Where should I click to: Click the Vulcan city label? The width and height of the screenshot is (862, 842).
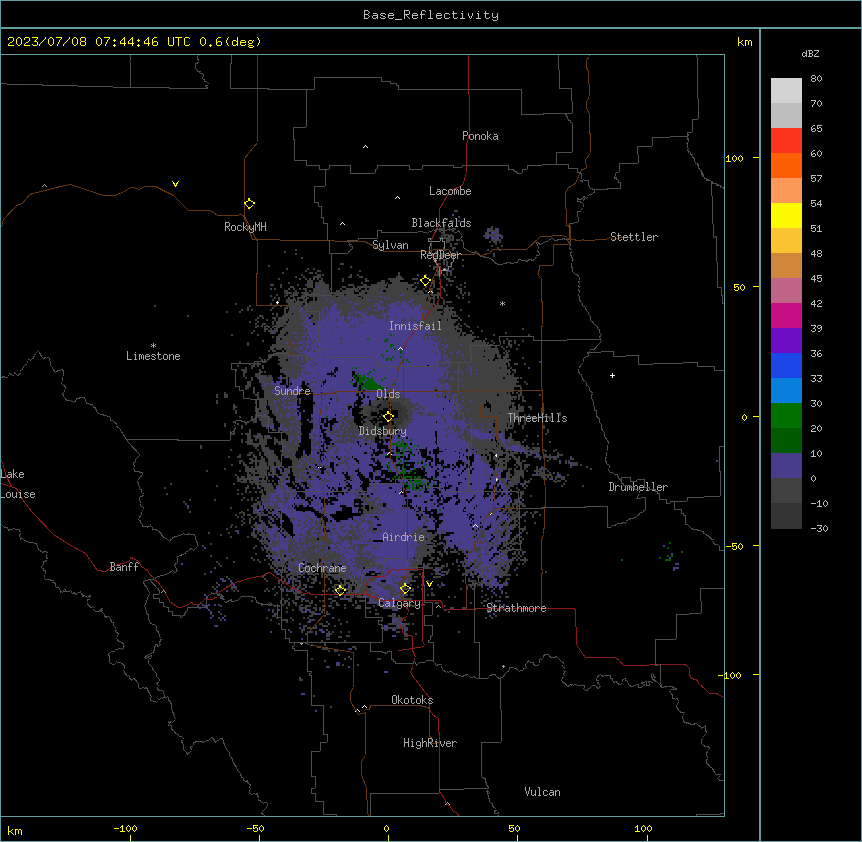542,792
